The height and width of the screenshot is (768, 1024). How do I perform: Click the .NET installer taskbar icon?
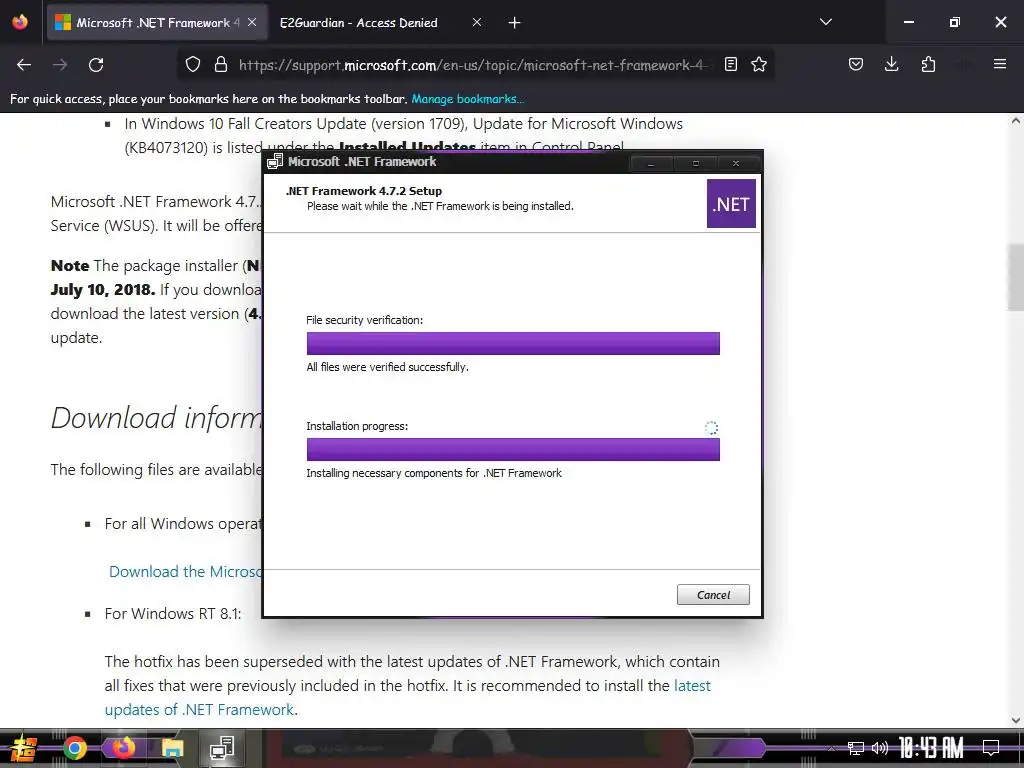click(222, 748)
